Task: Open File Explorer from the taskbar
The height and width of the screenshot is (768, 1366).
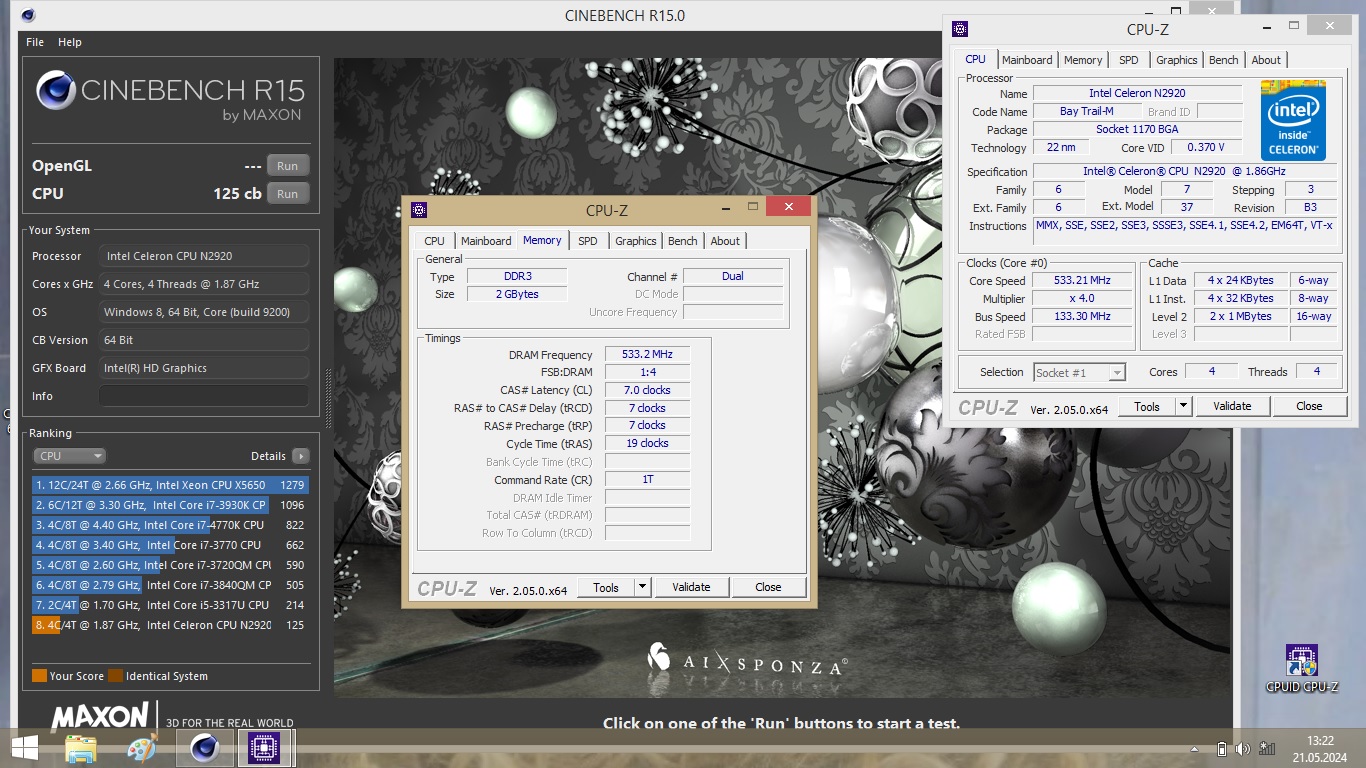Action: click(81, 748)
